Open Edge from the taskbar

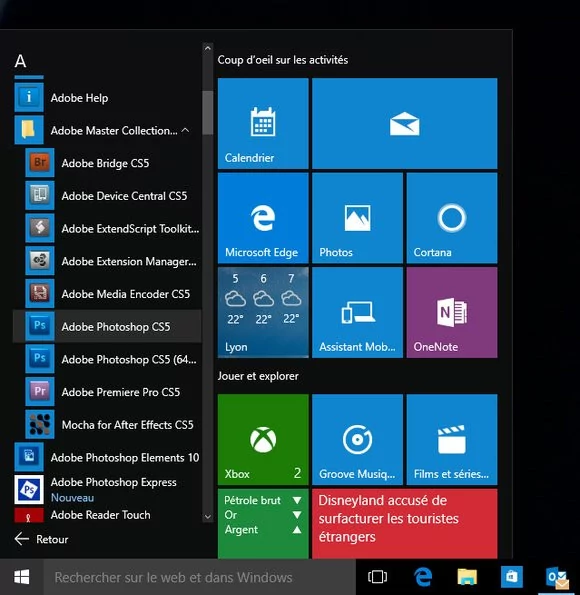(422, 577)
